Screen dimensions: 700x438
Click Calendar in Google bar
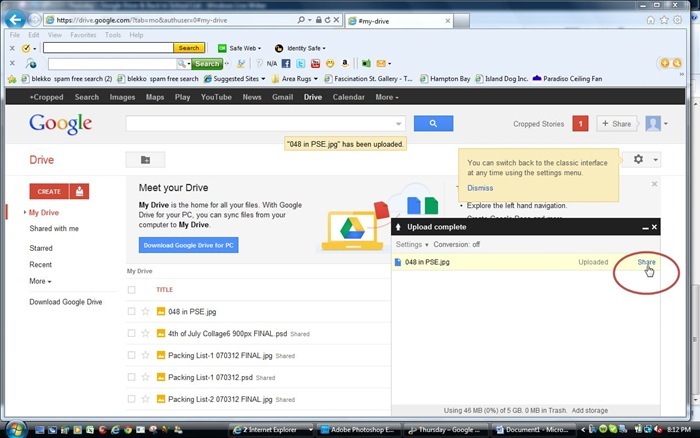pyautogui.click(x=349, y=97)
